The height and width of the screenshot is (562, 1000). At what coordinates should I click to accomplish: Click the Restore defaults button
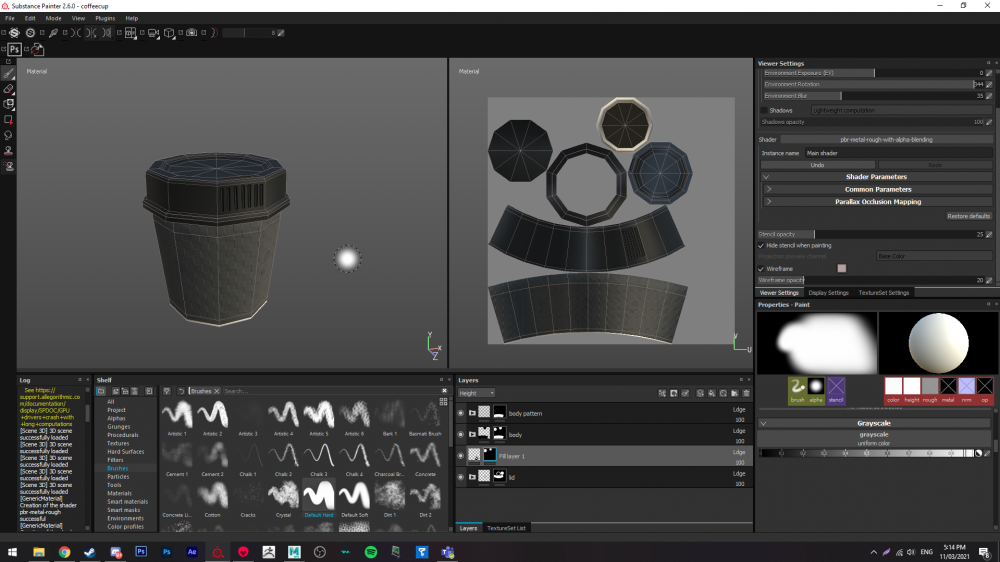point(968,216)
